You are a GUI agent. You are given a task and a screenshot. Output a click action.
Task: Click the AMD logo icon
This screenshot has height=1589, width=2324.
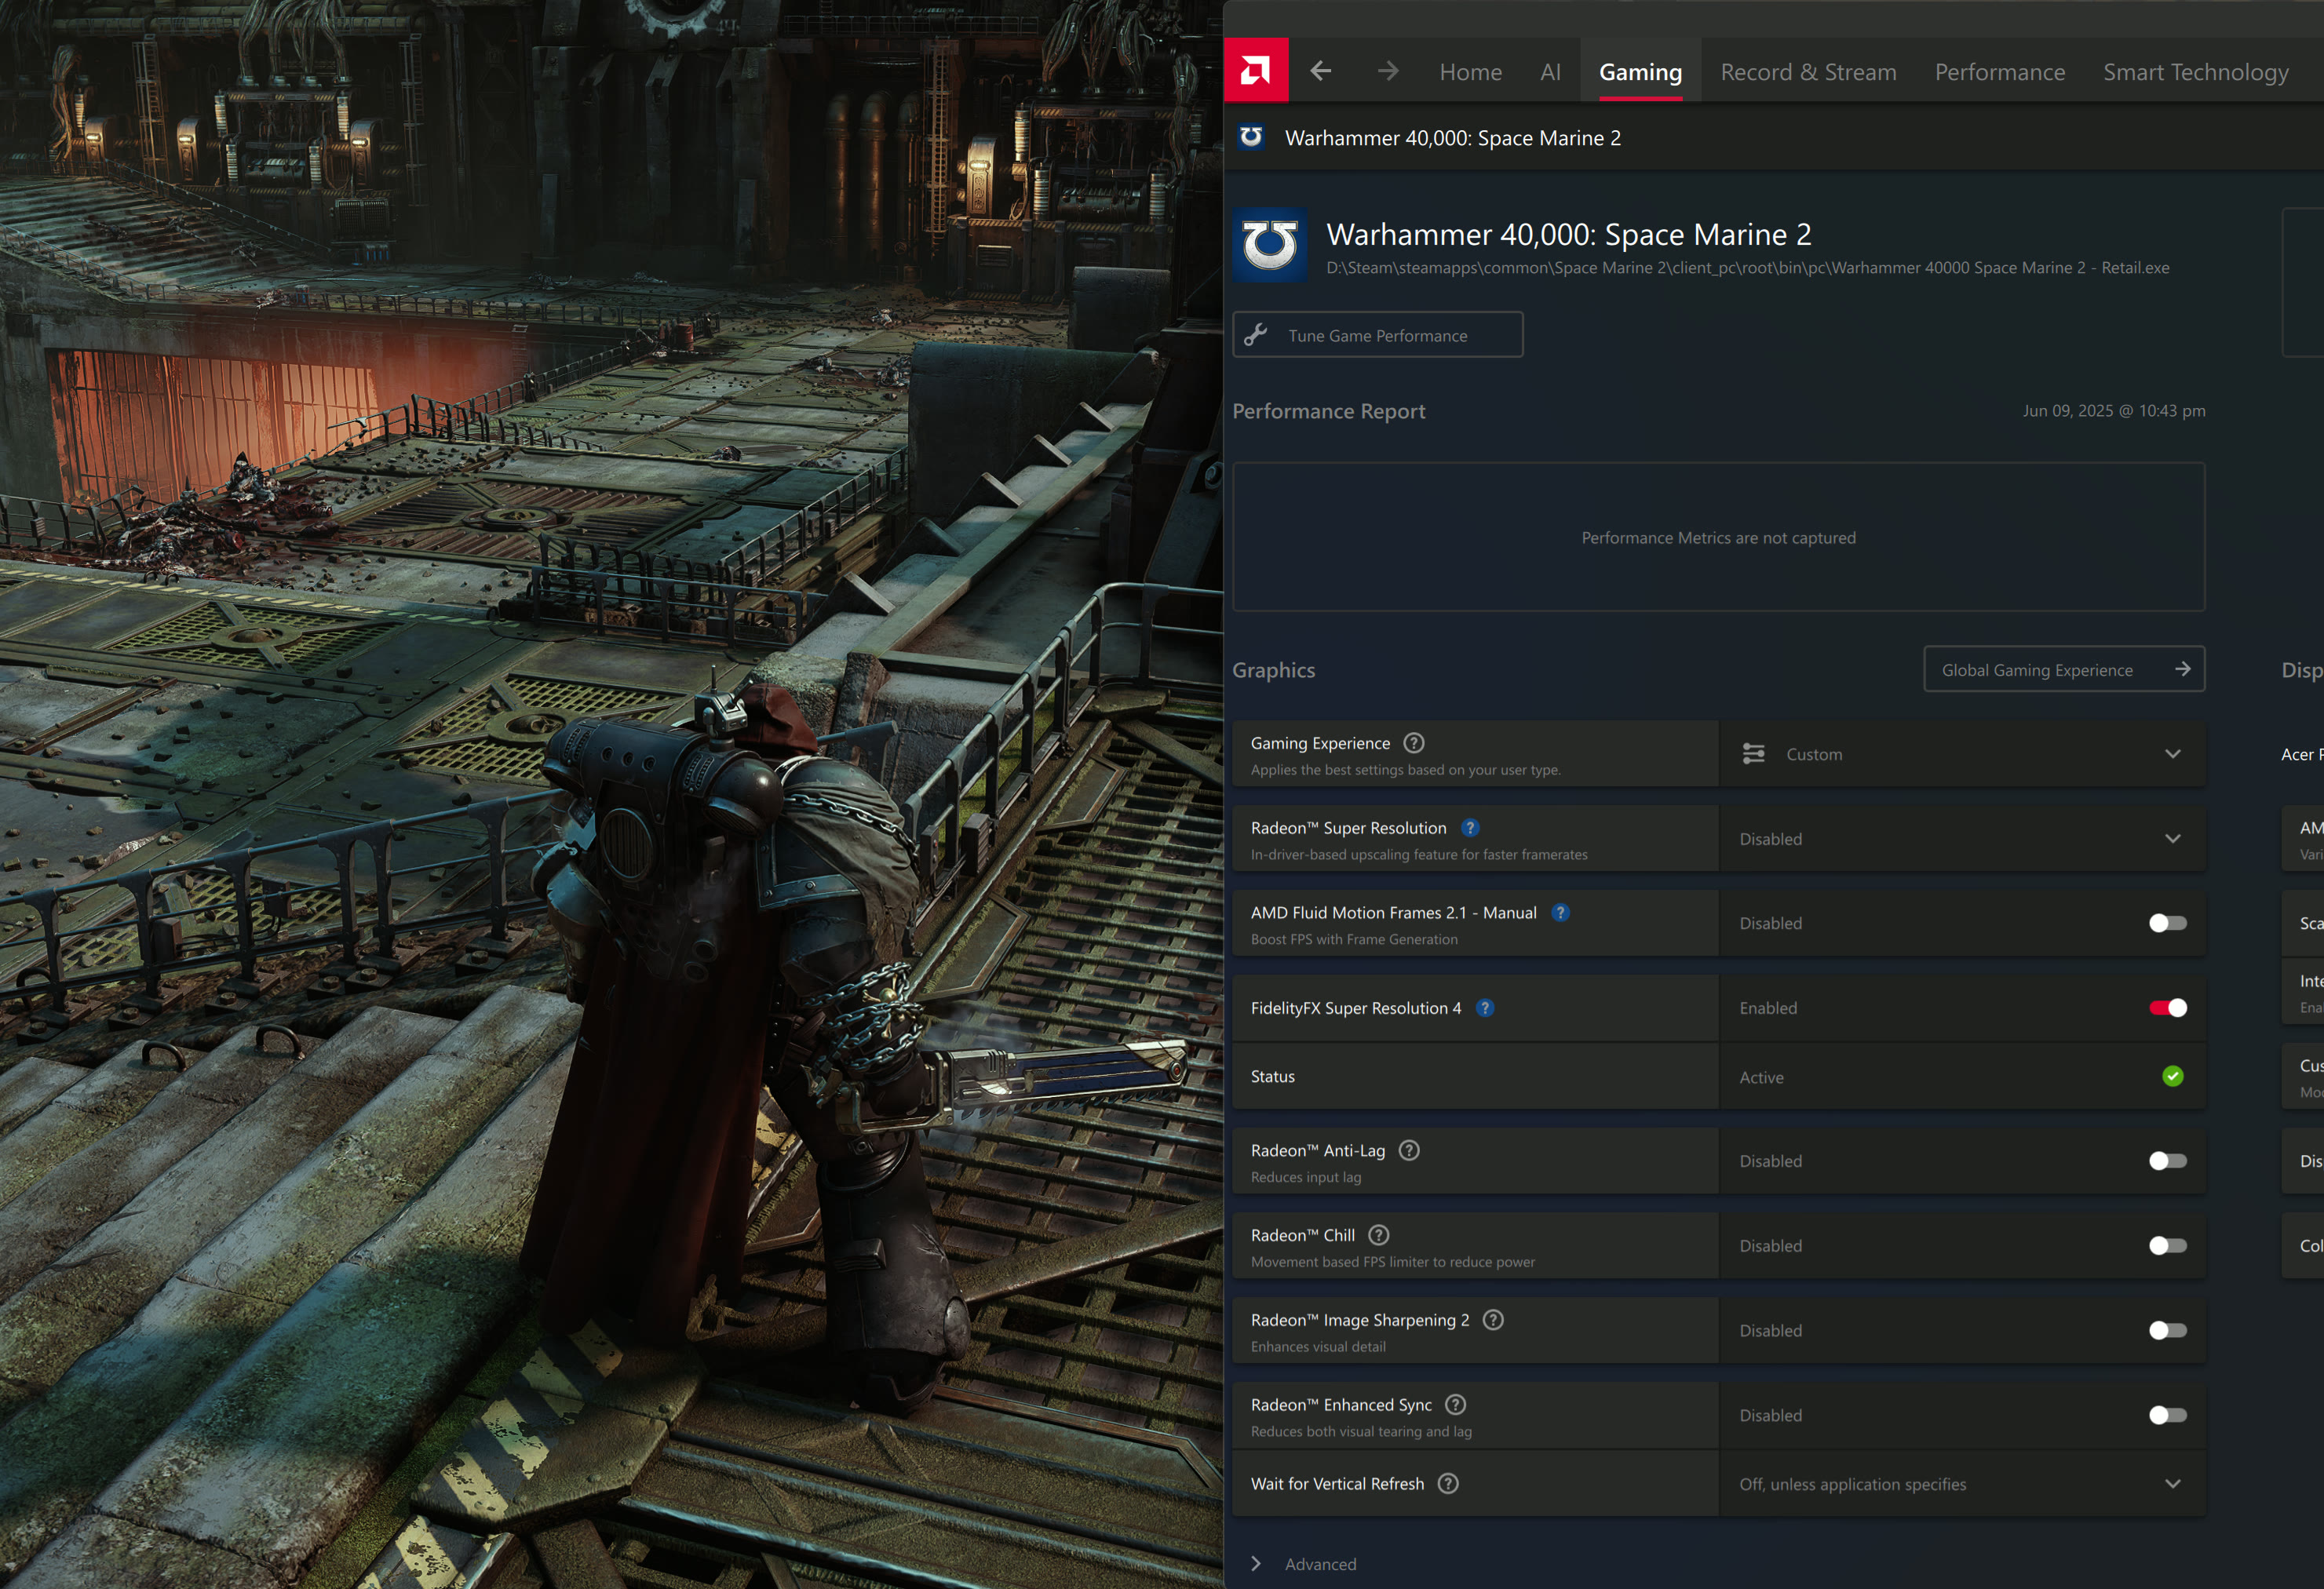(1255, 71)
